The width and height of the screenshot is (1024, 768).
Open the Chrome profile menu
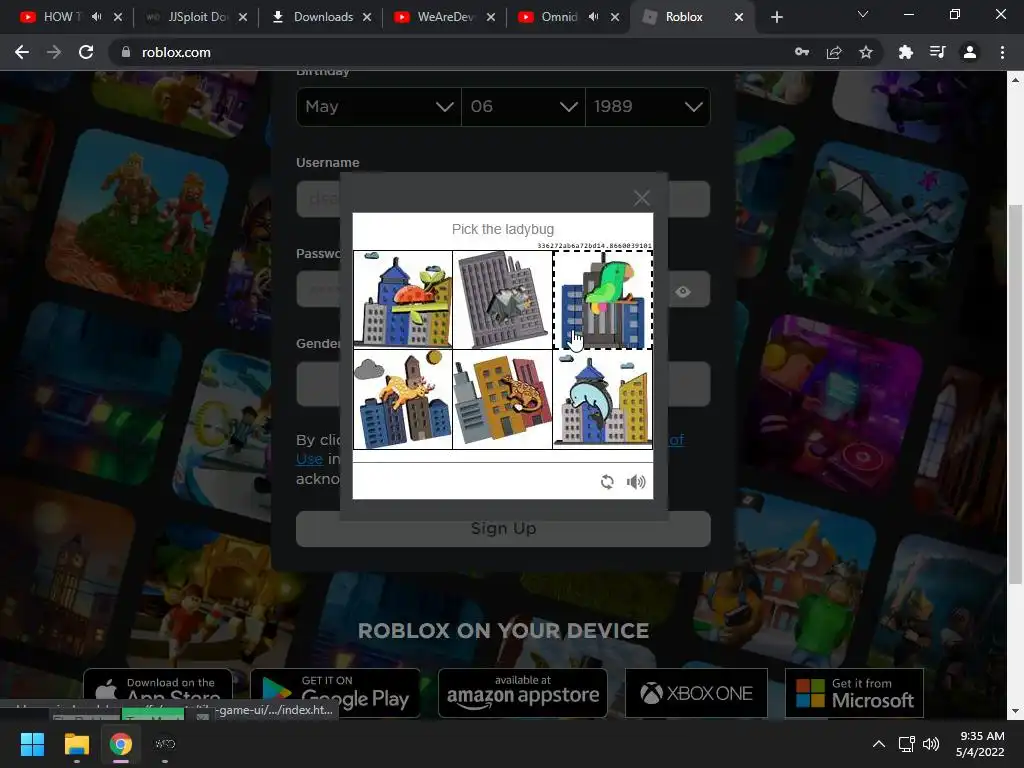click(x=970, y=52)
